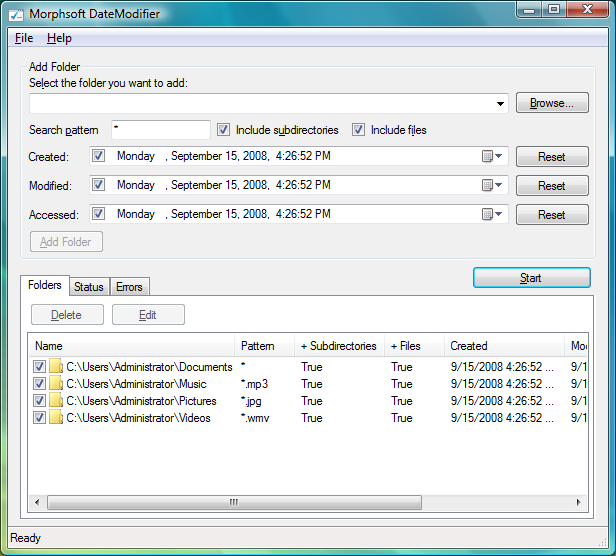Image resolution: width=616 pixels, height=556 pixels.
Task: Uncheck the Videos folder row checkbox
Action: [x=39, y=418]
